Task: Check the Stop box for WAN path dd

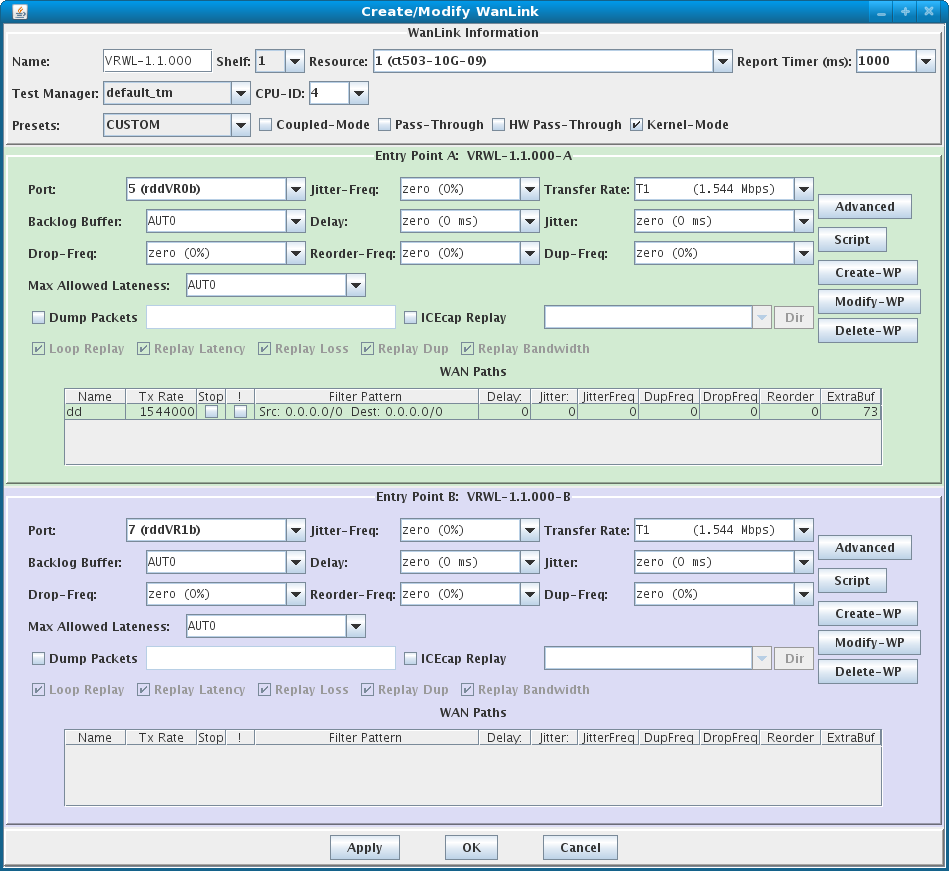Action: (x=211, y=412)
